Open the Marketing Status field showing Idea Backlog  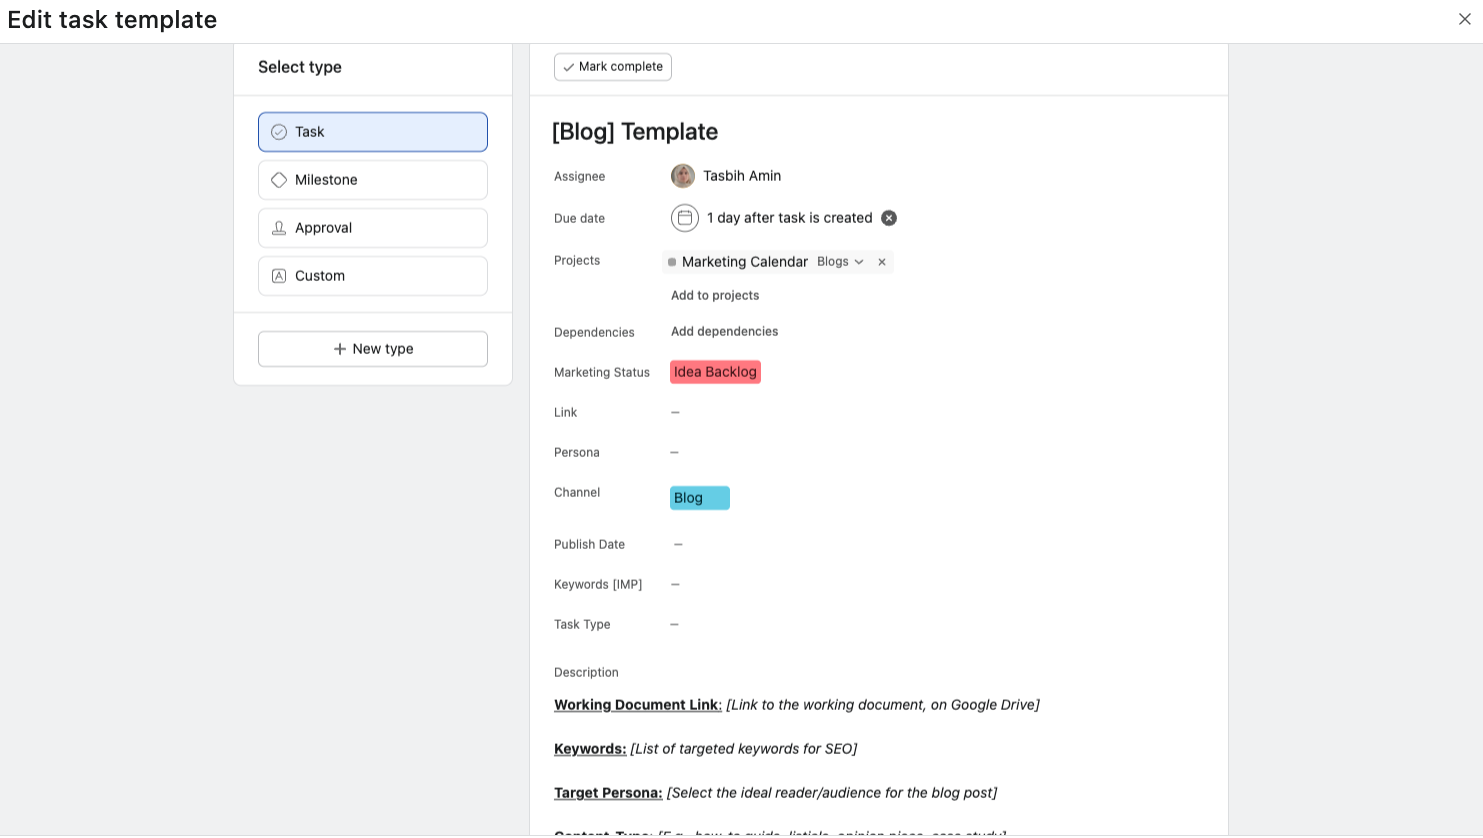click(x=715, y=371)
